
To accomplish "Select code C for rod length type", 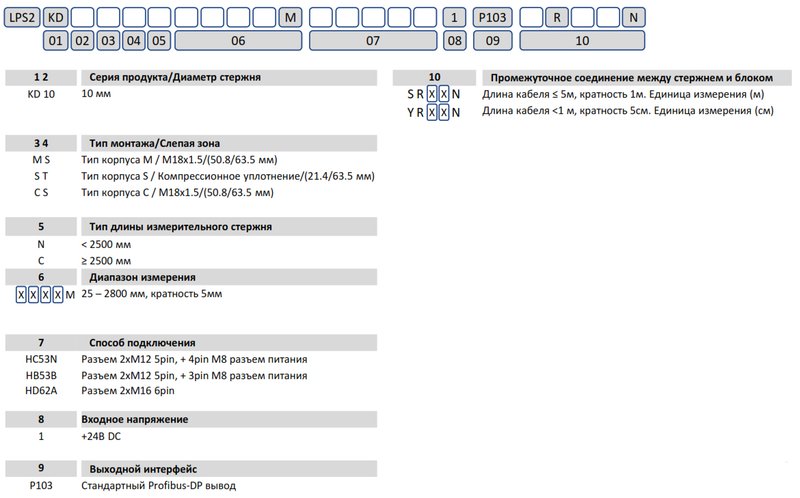I will click(41, 261).
